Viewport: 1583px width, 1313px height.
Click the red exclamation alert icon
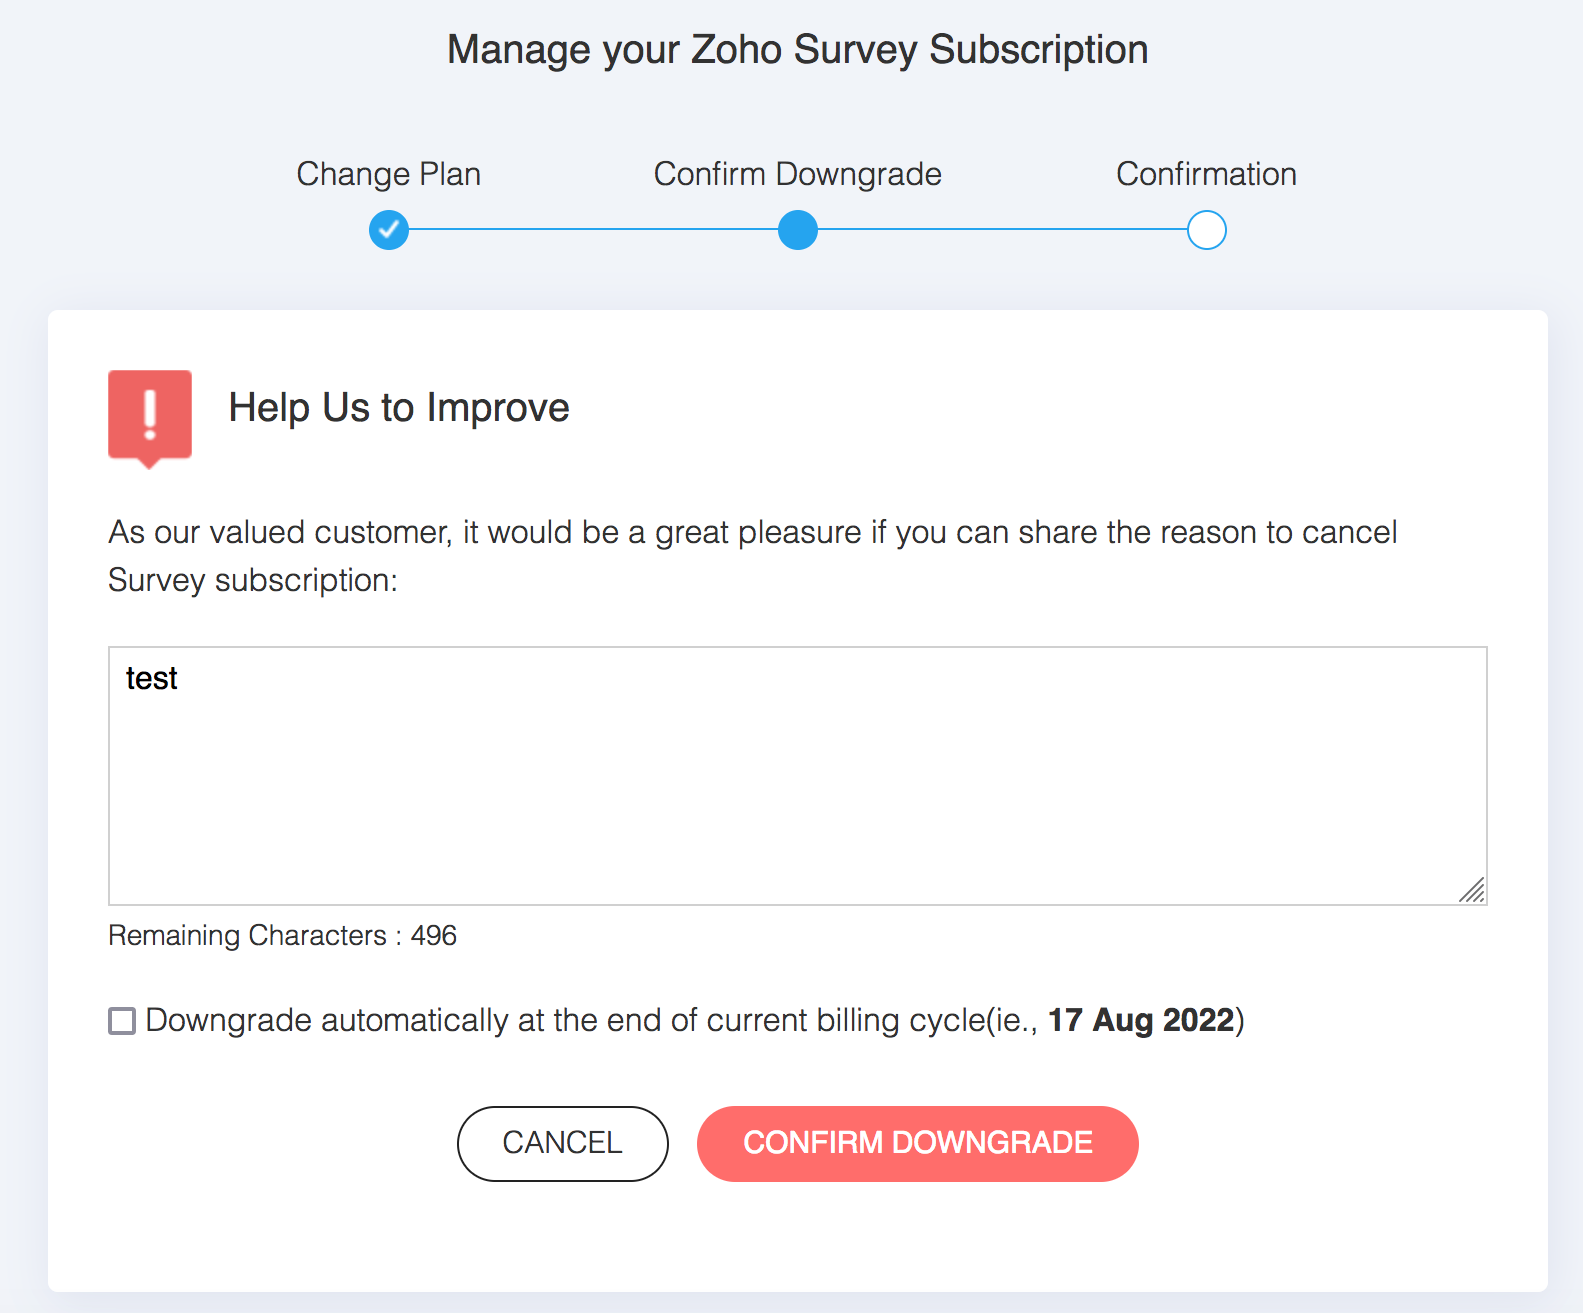(150, 416)
